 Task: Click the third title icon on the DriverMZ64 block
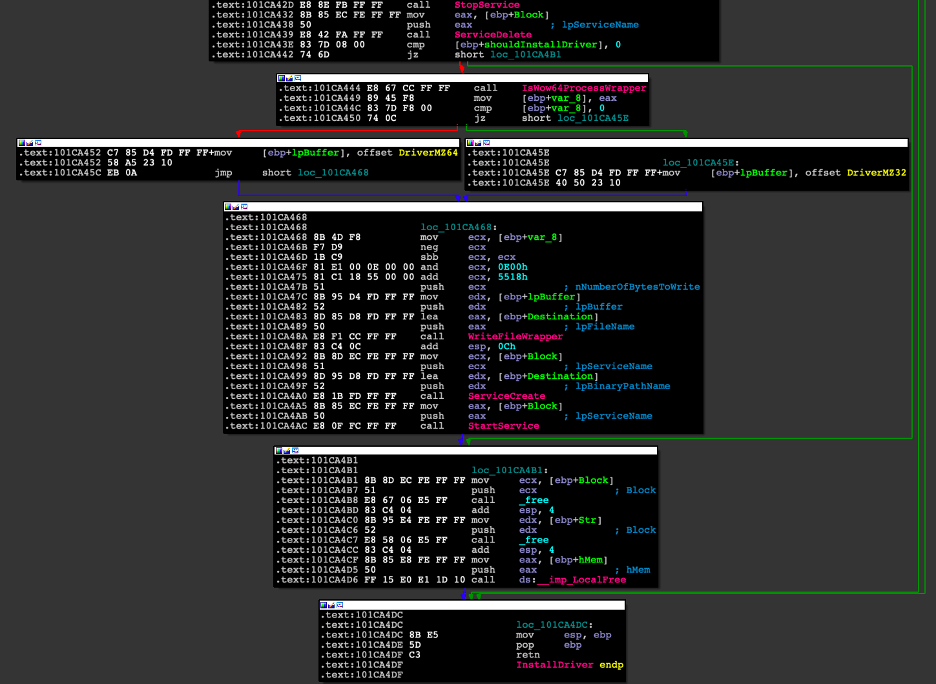pyautogui.click(x=38, y=143)
